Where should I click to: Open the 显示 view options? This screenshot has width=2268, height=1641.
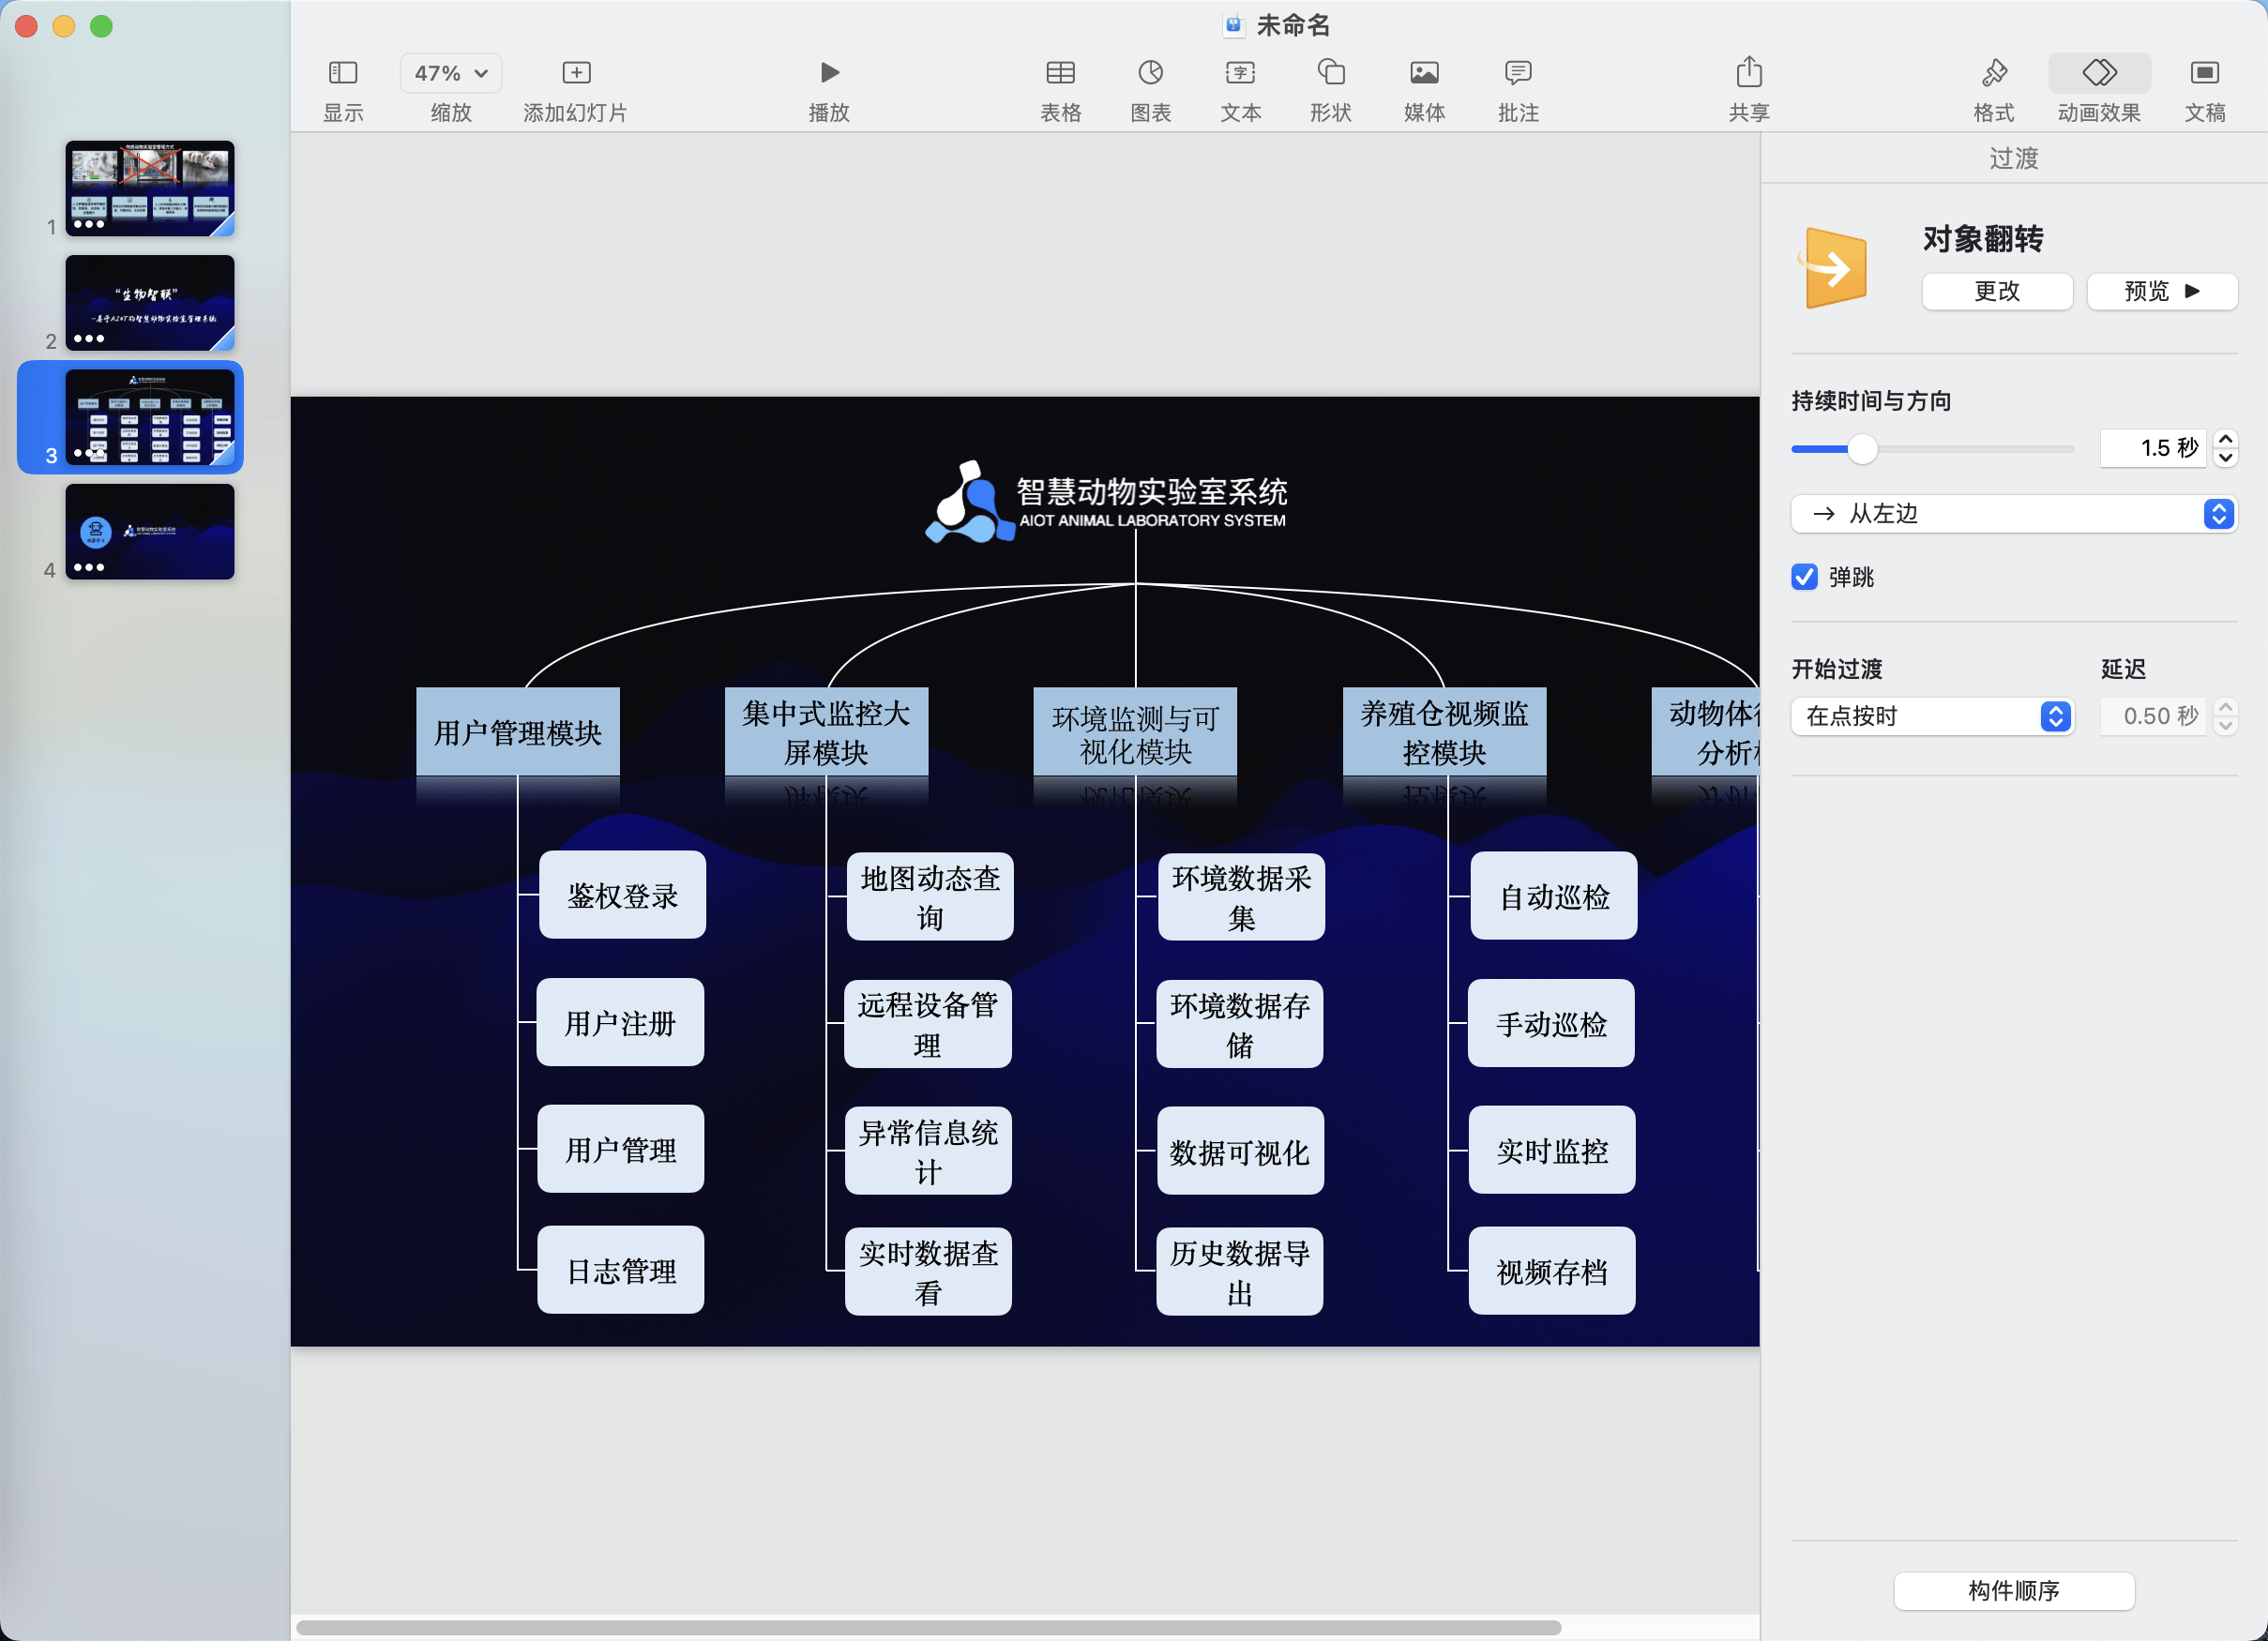pyautogui.click(x=343, y=73)
